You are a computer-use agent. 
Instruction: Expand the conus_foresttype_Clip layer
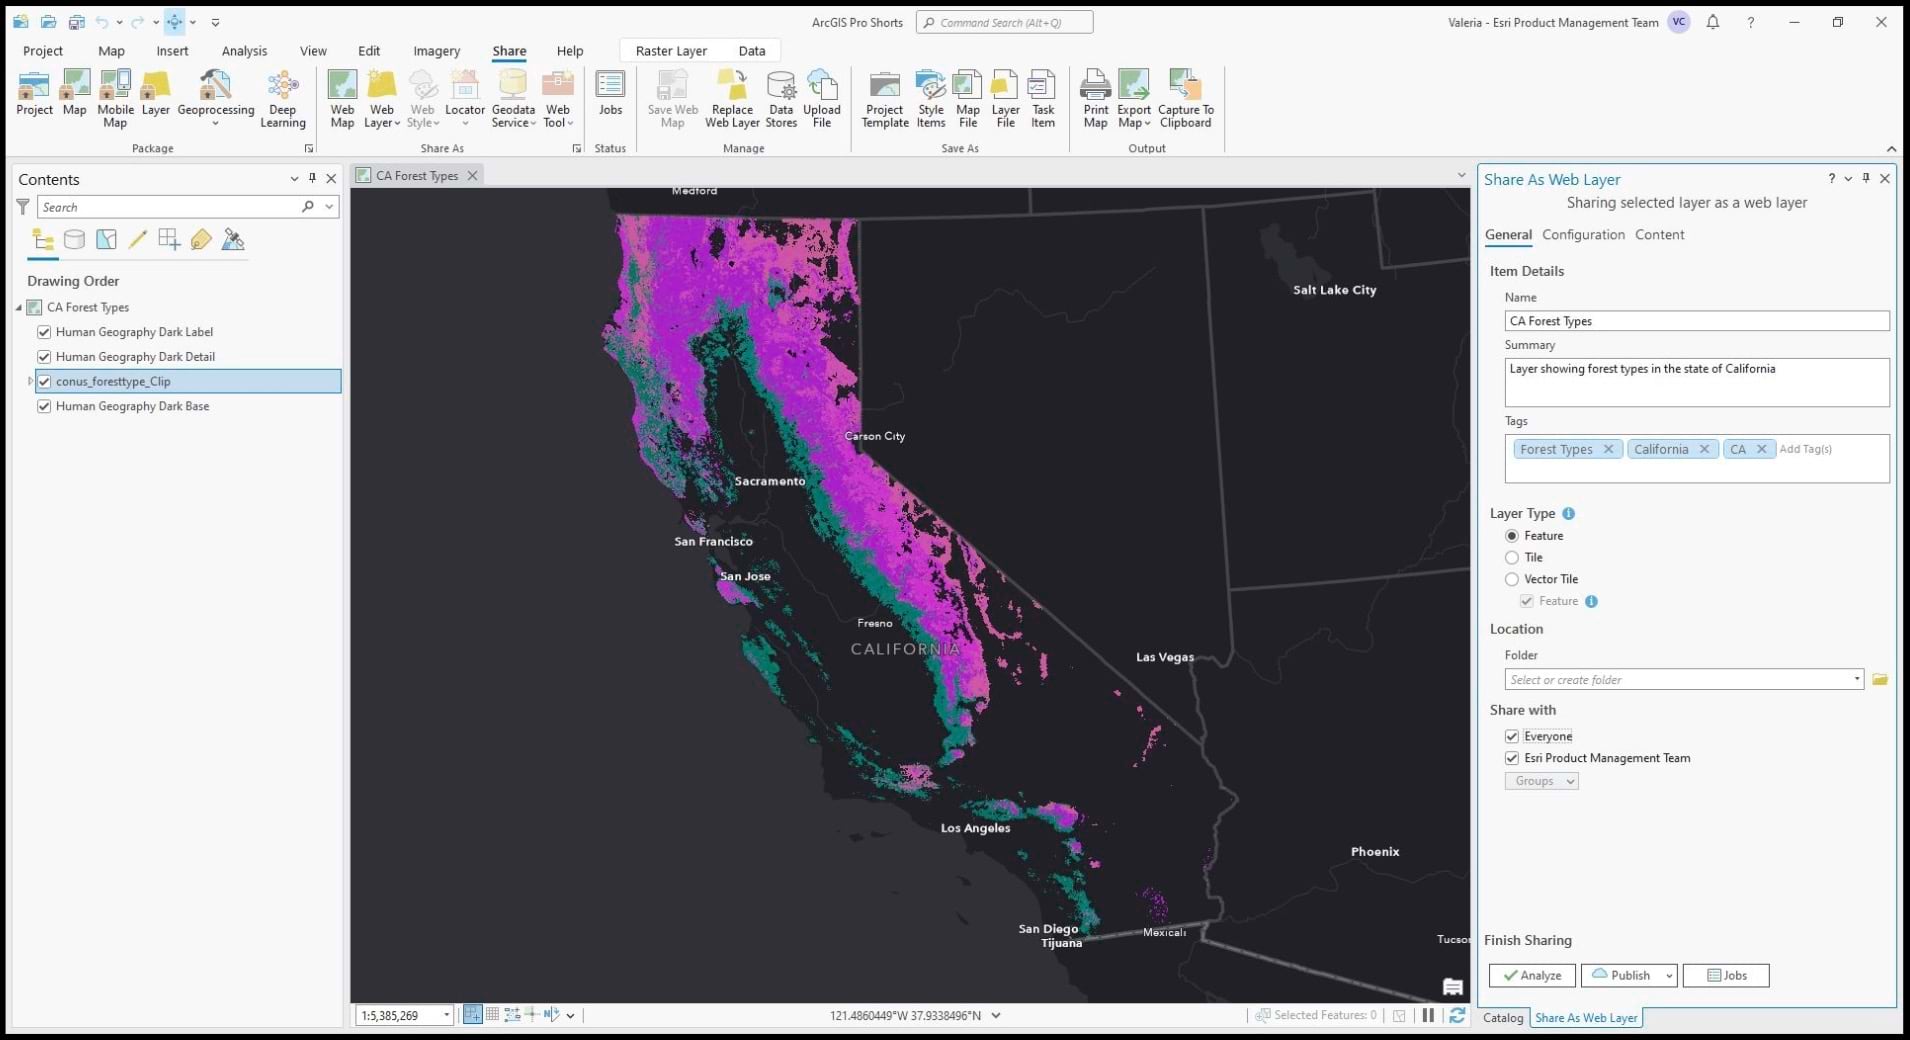[29, 381]
